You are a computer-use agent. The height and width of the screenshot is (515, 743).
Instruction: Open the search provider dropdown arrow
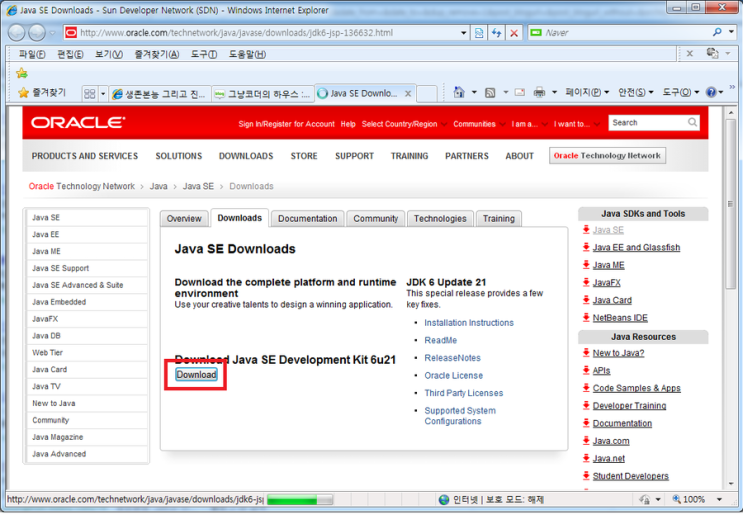tap(732, 32)
